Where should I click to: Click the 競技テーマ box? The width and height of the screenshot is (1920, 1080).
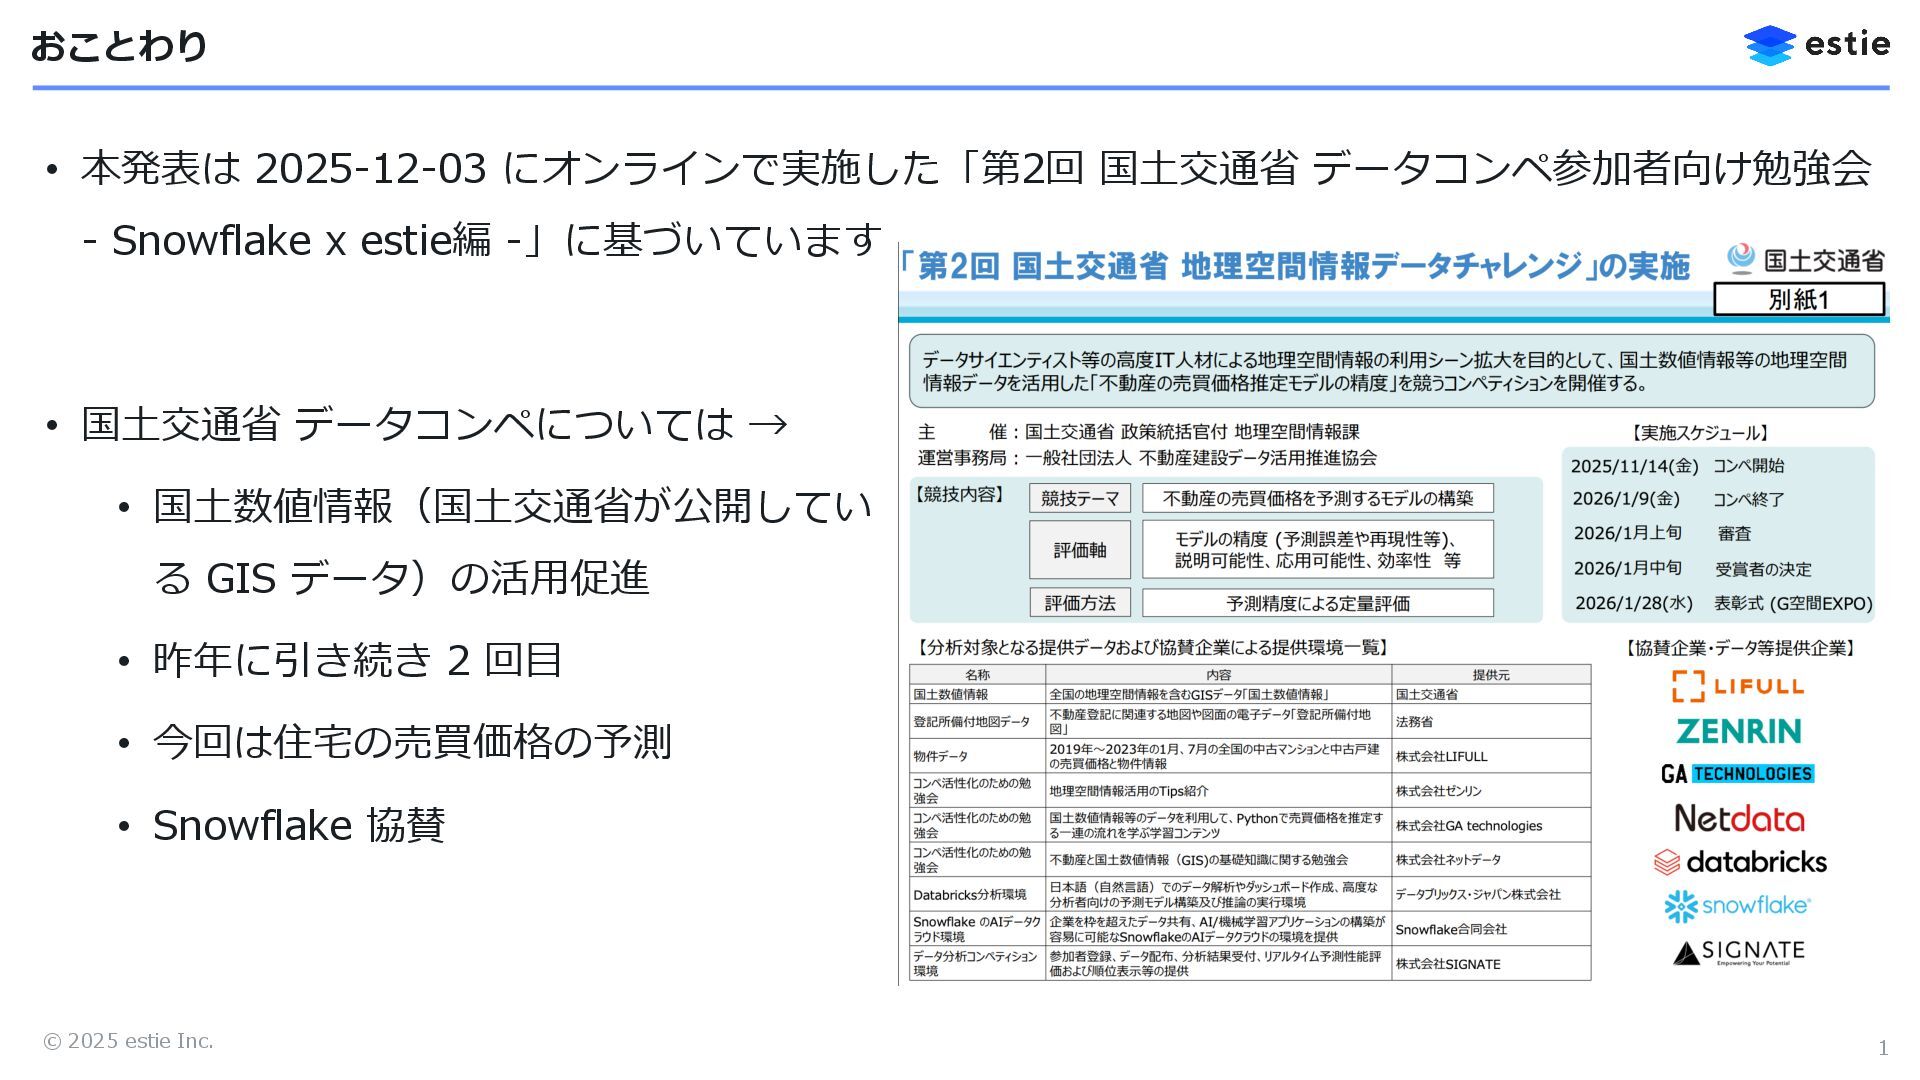tap(1080, 498)
